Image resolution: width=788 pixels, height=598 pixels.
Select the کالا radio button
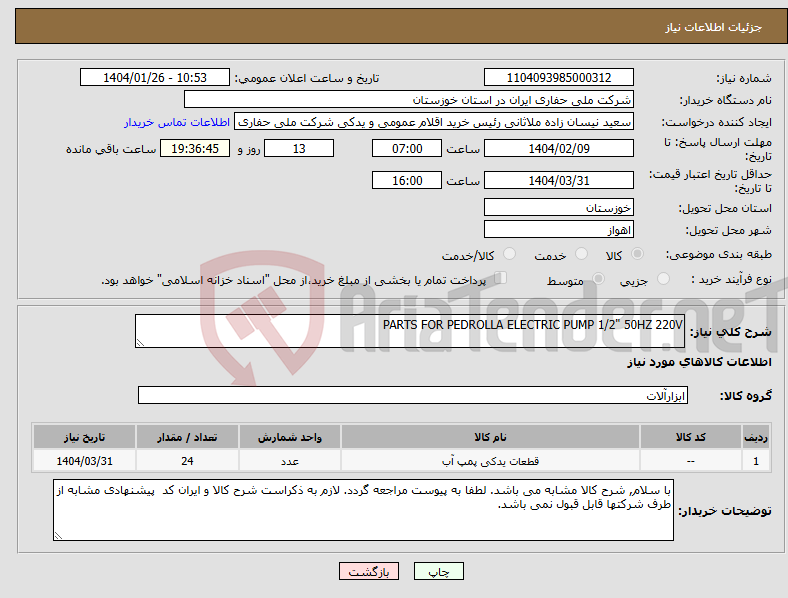(637, 254)
